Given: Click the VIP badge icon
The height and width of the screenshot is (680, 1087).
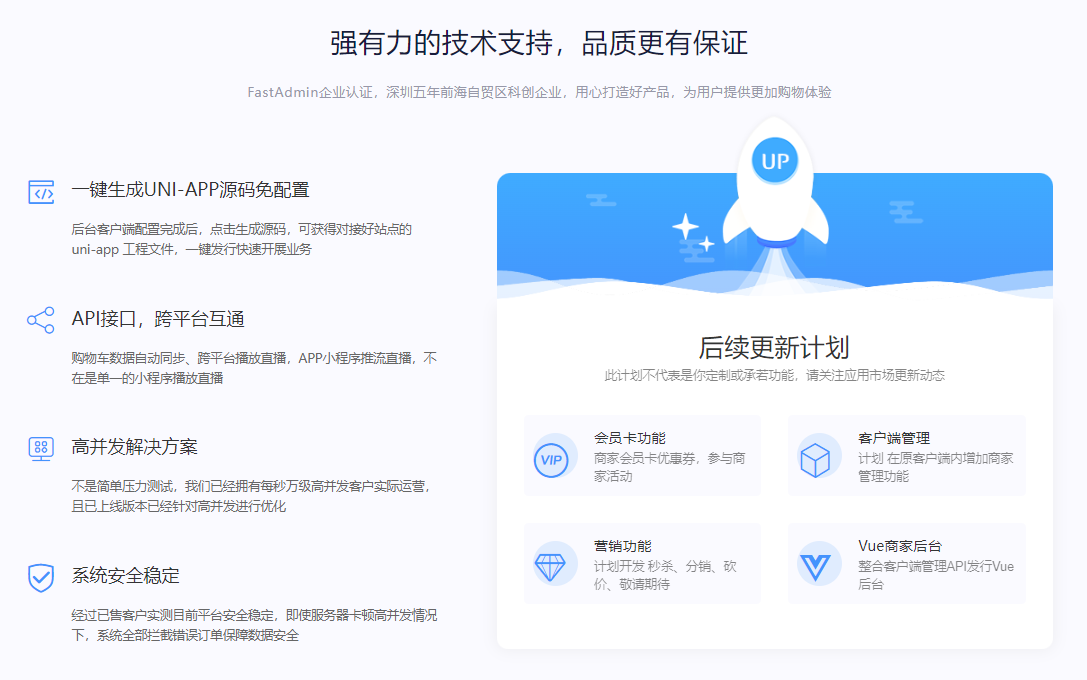Looking at the screenshot, I should click(x=550, y=459).
